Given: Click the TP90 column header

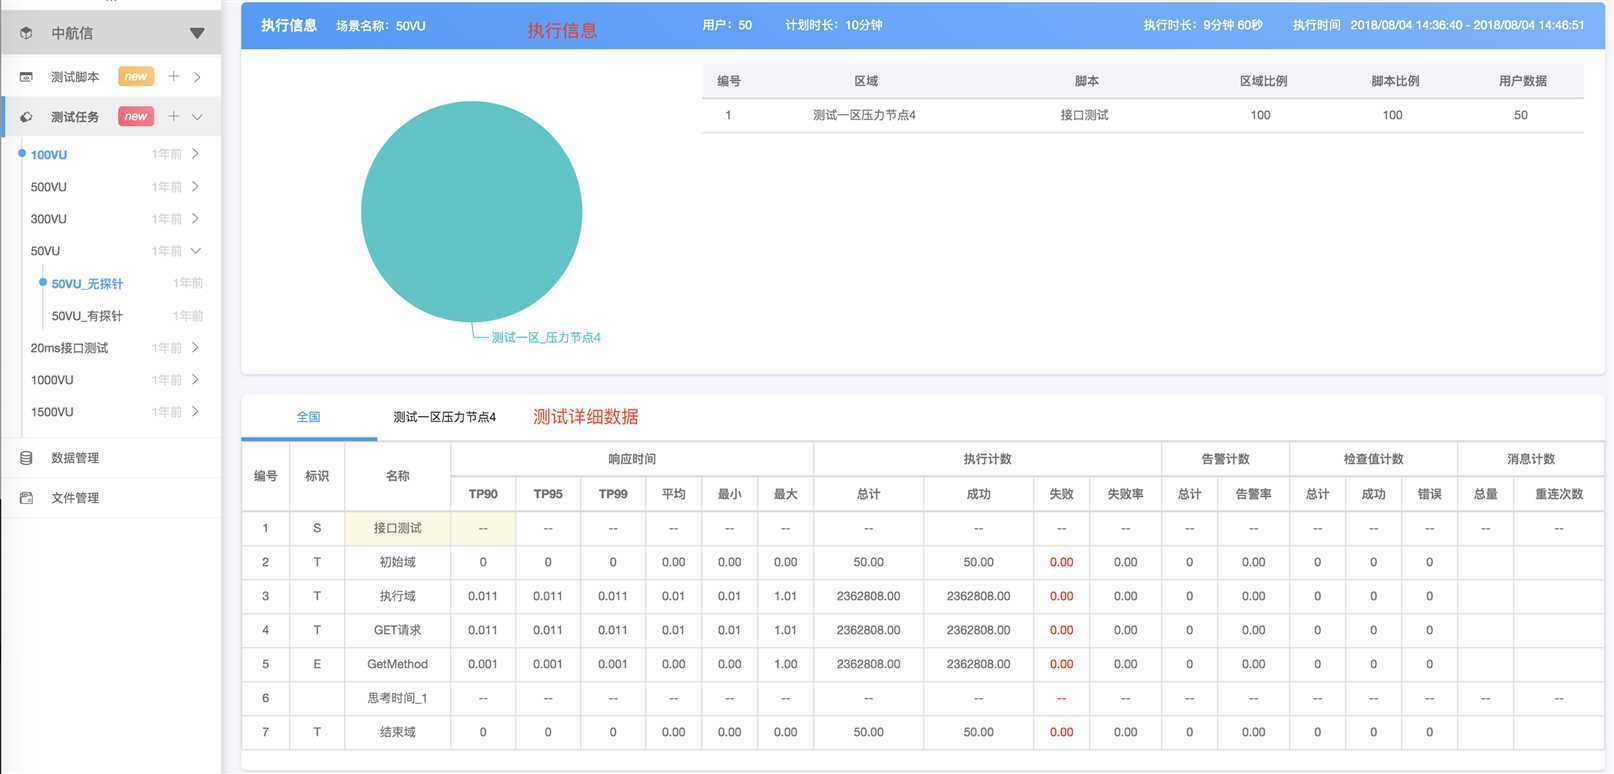Looking at the screenshot, I should coord(483,494).
